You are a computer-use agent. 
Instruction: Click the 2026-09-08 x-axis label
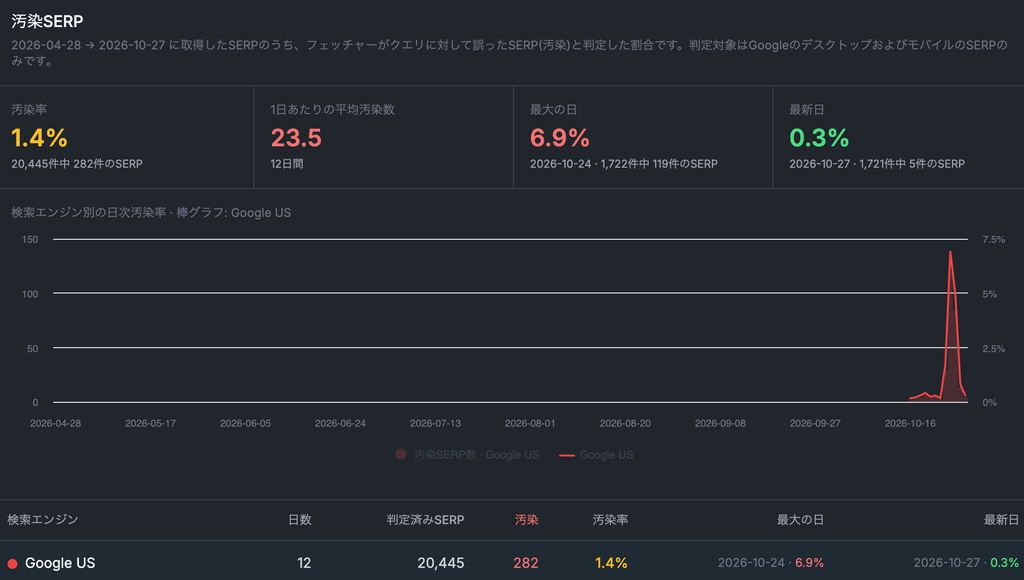(x=720, y=423)
